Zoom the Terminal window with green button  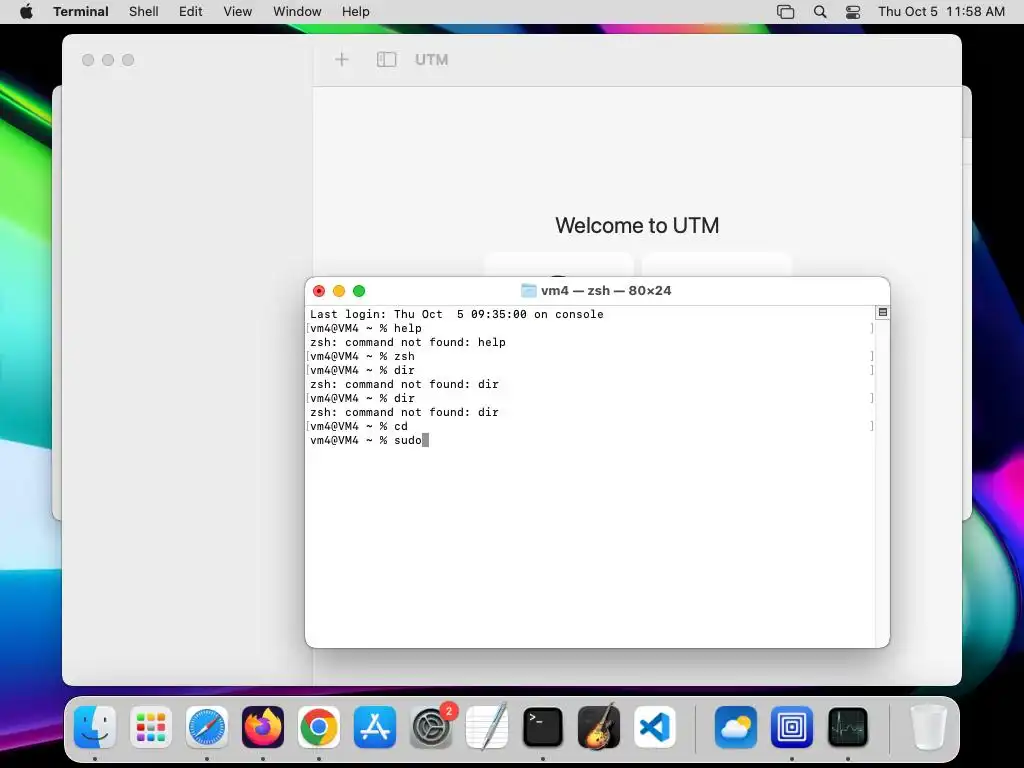[359, 291]
